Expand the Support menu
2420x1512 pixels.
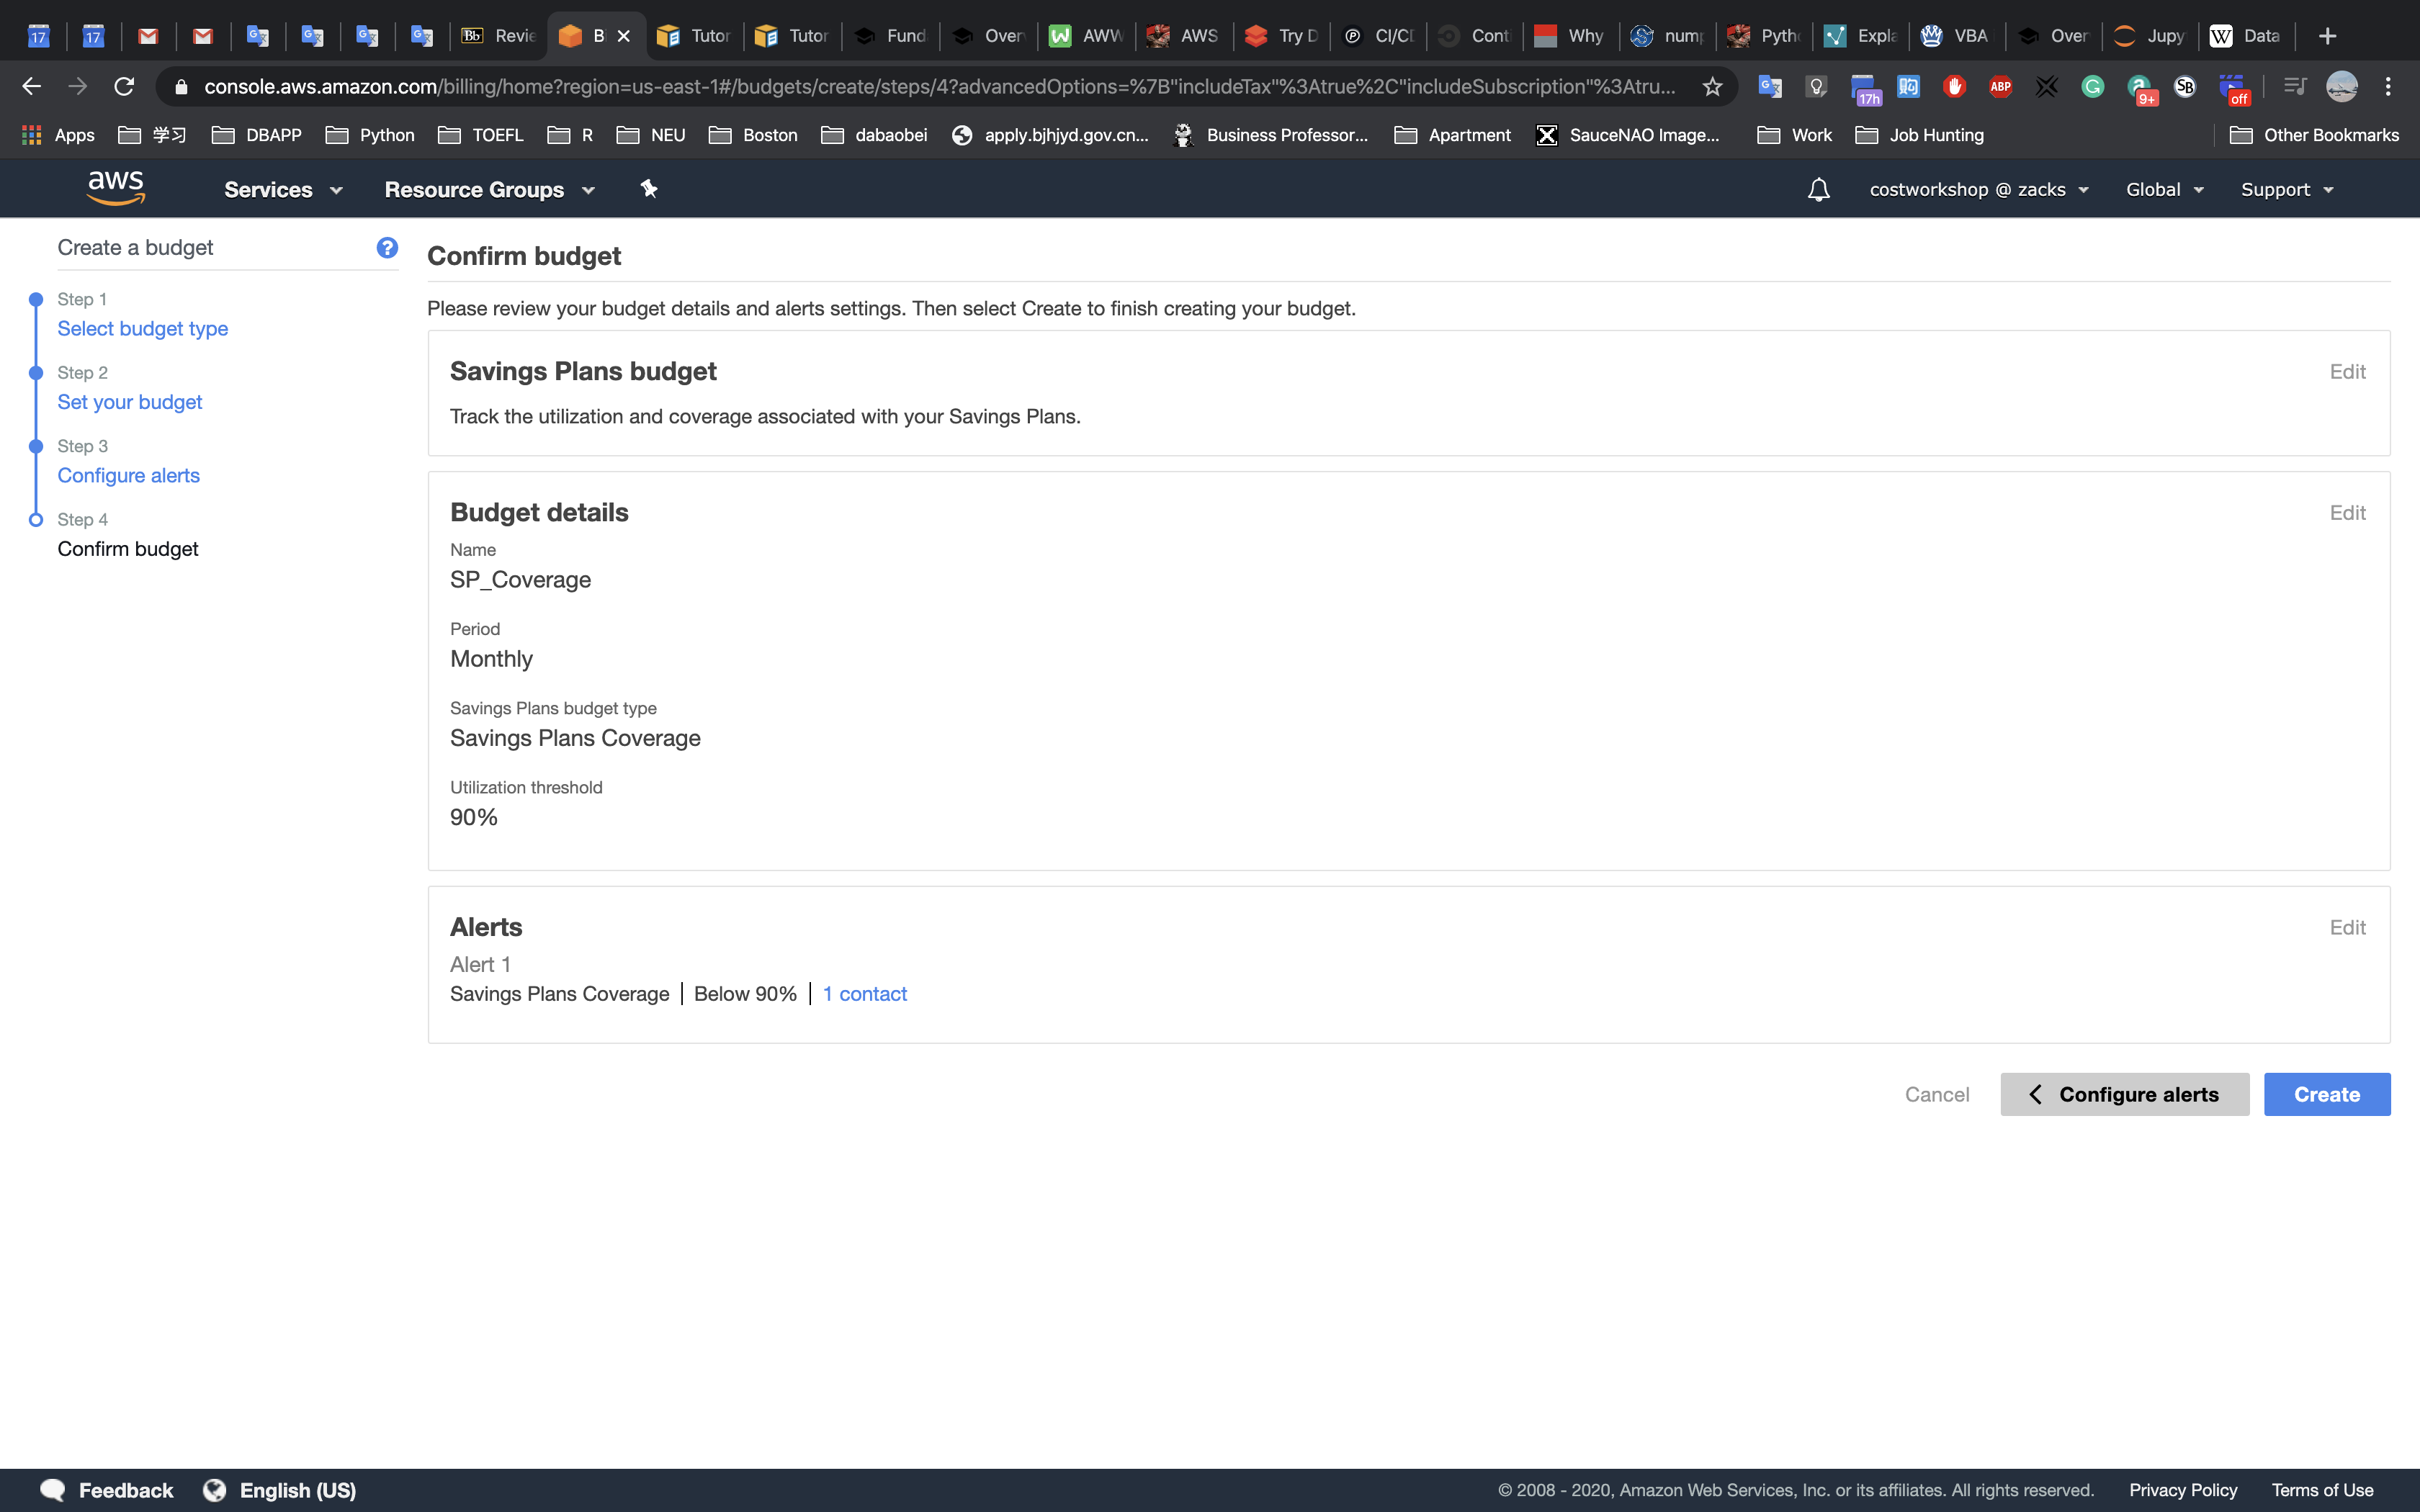pos(2286,189)
